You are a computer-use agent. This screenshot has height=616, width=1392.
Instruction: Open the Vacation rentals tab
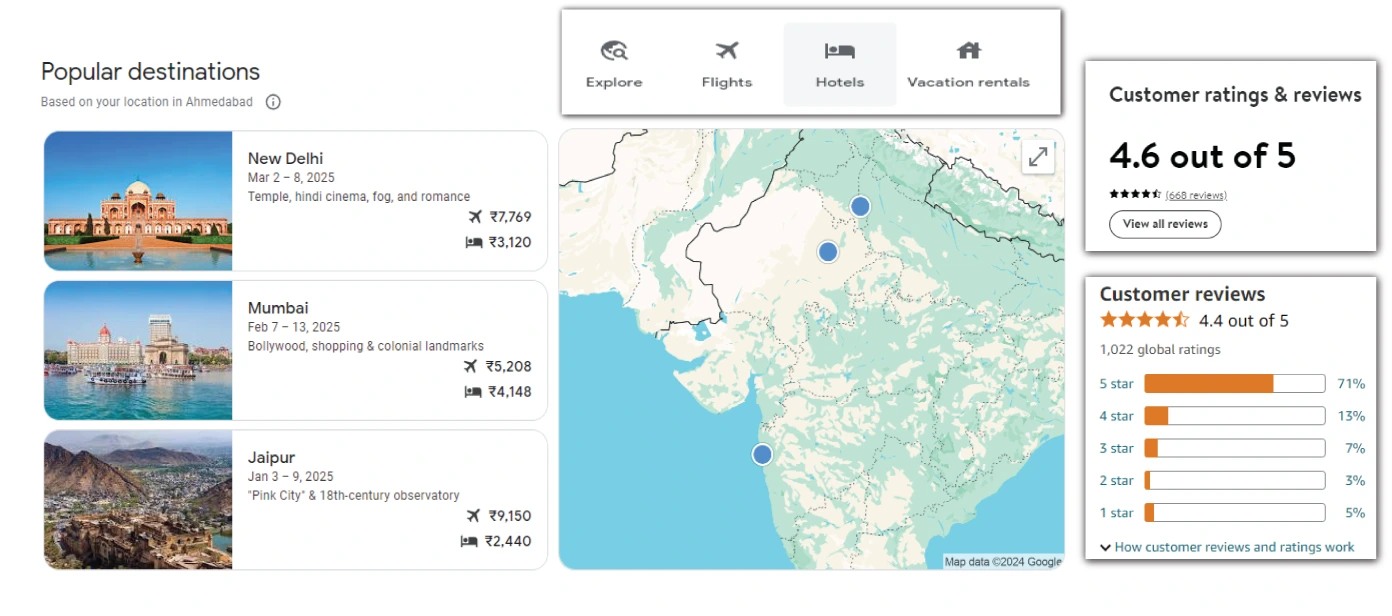pos(968,66)
